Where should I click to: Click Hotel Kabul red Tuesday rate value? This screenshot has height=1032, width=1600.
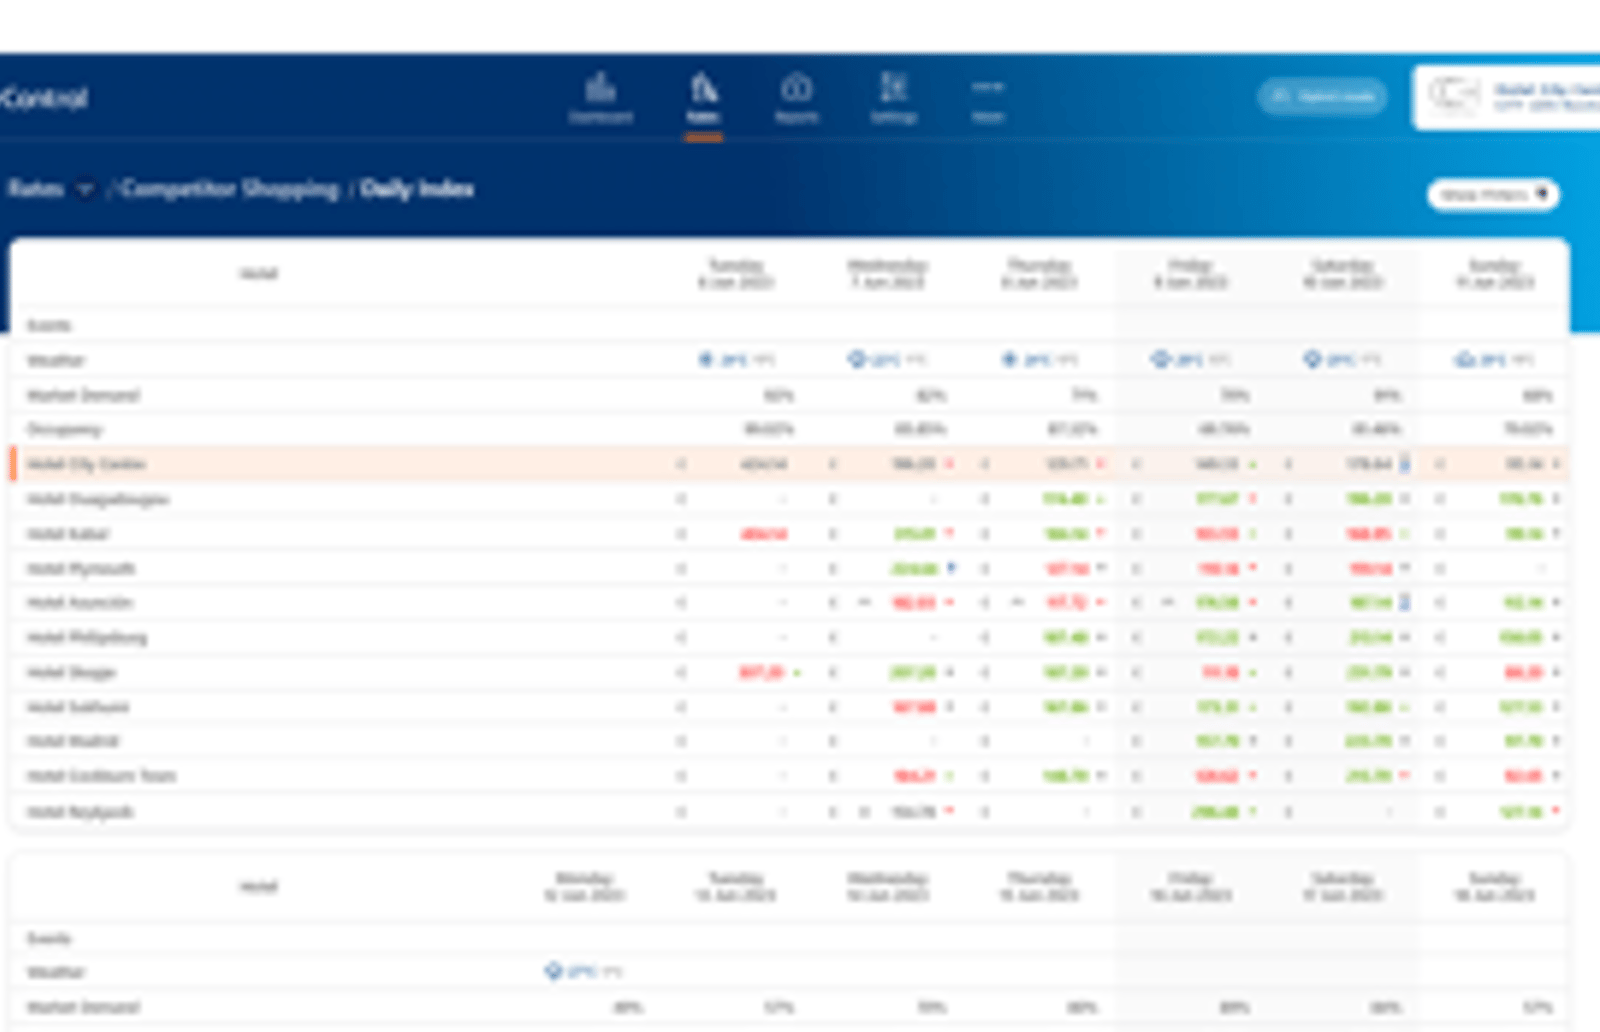764,534
